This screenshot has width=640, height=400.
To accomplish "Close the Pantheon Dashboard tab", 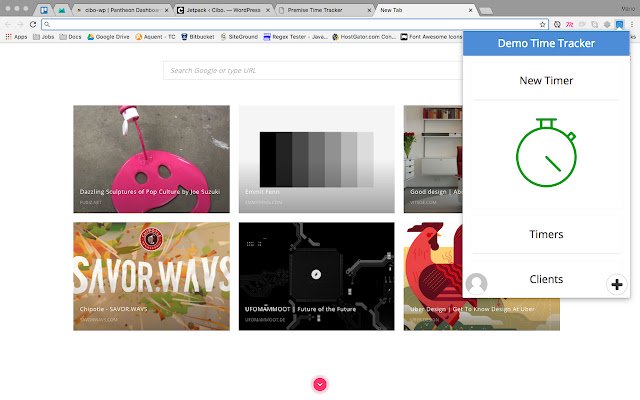I will coord(167,10).
